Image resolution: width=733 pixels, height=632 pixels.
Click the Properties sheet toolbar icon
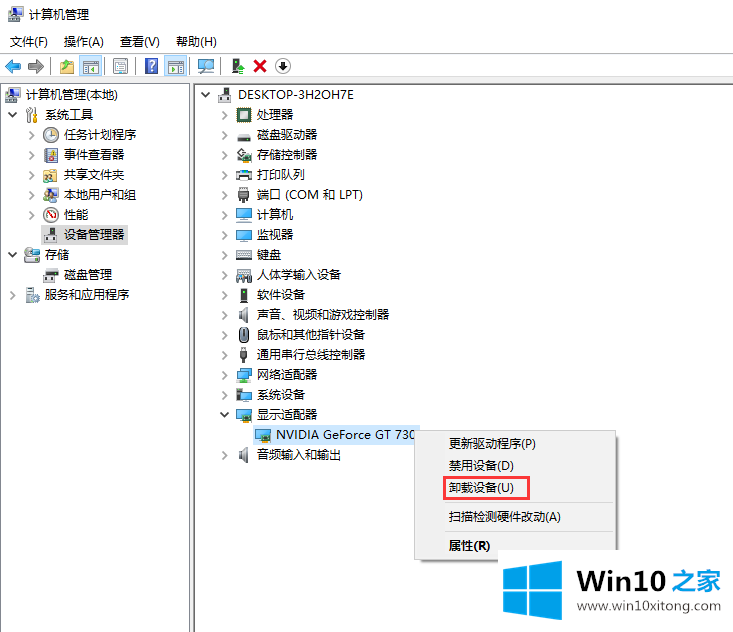point(121,66)
